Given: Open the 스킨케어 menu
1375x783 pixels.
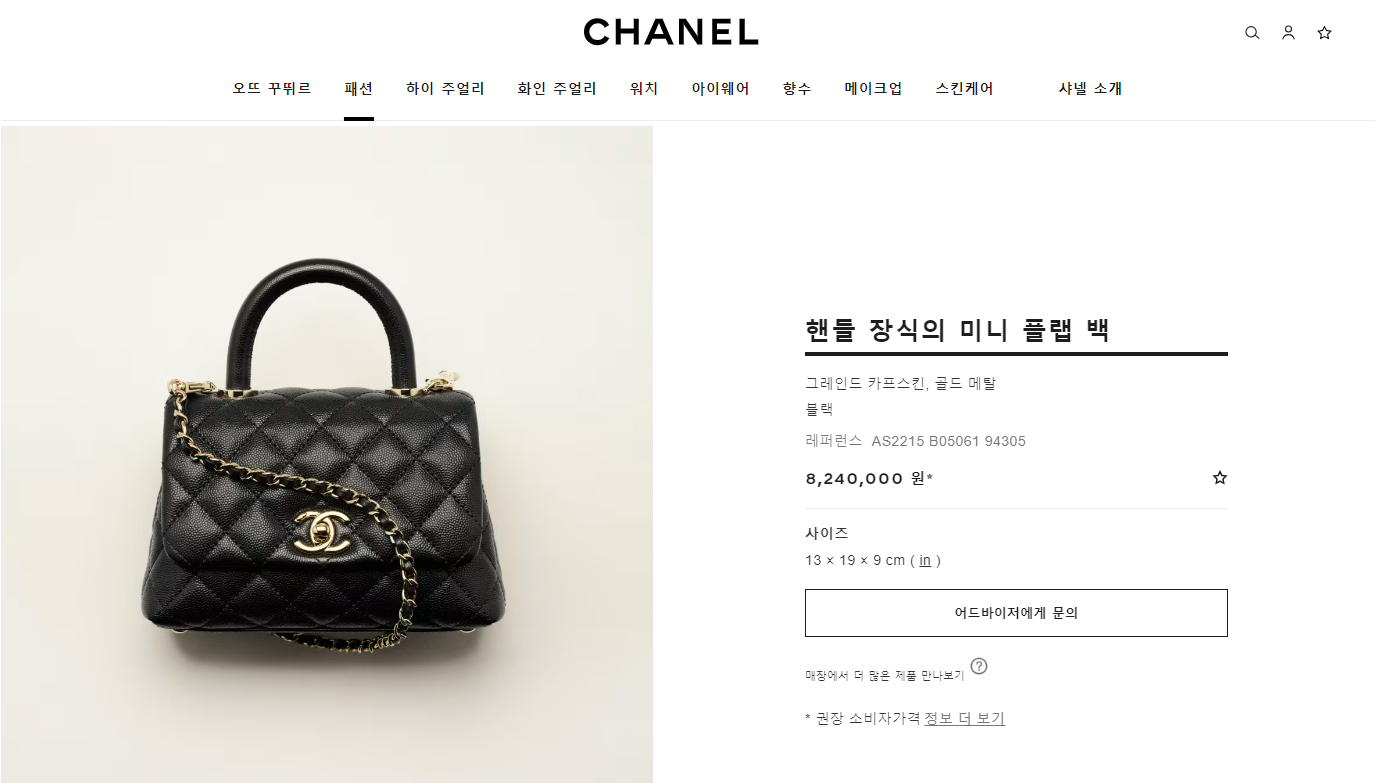Looking at the screenshot, I should (965, 88).
